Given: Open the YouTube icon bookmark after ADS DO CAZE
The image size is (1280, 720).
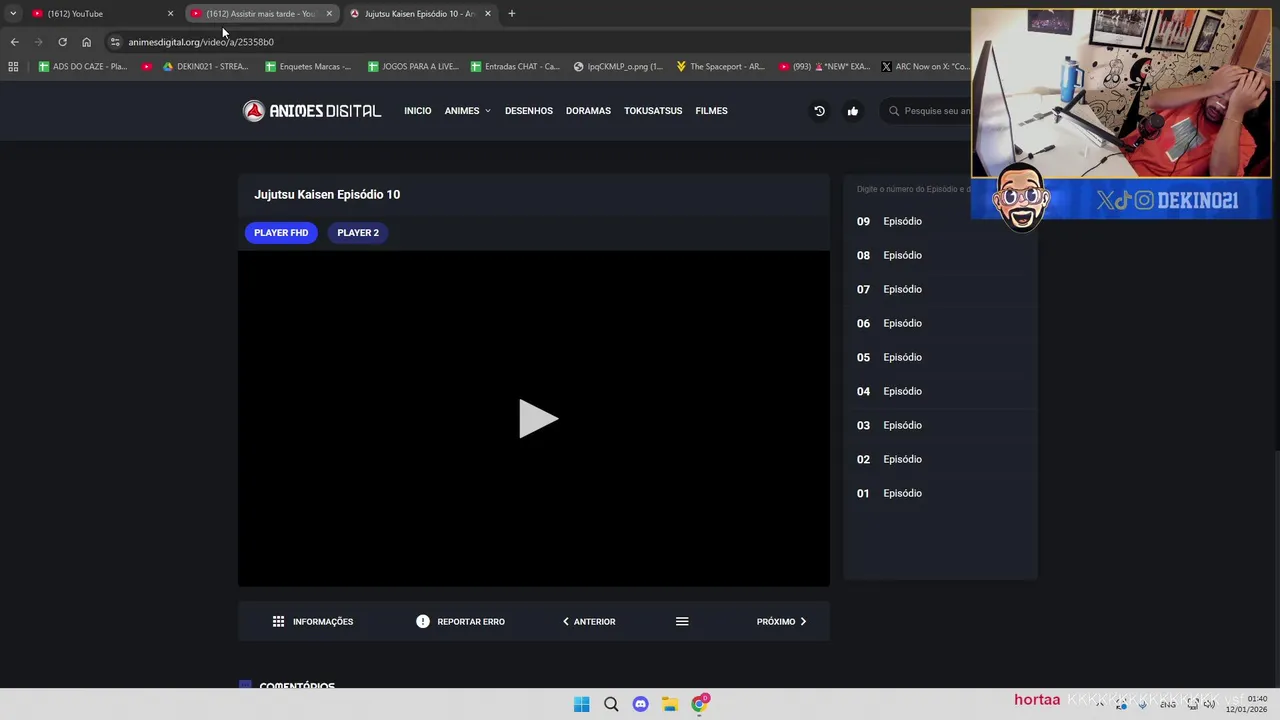Looking at the screenshot, I should point(147,67).
